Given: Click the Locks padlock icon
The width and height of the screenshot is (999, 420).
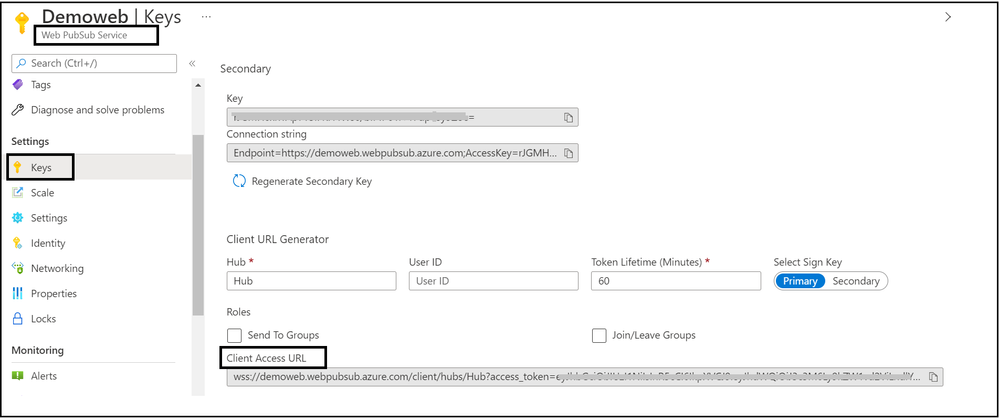Looking at the screenshot, I should 18,319.
